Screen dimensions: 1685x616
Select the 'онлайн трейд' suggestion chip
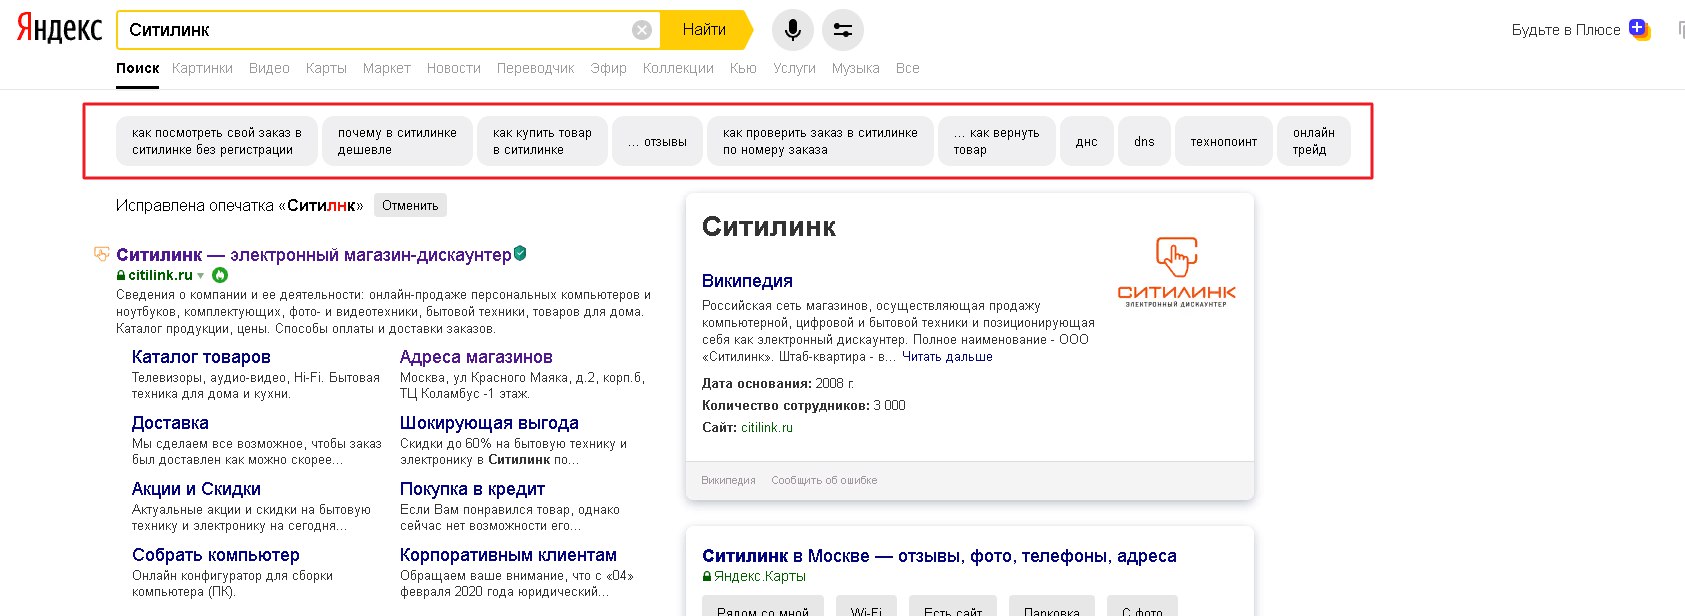point(1314,141)
